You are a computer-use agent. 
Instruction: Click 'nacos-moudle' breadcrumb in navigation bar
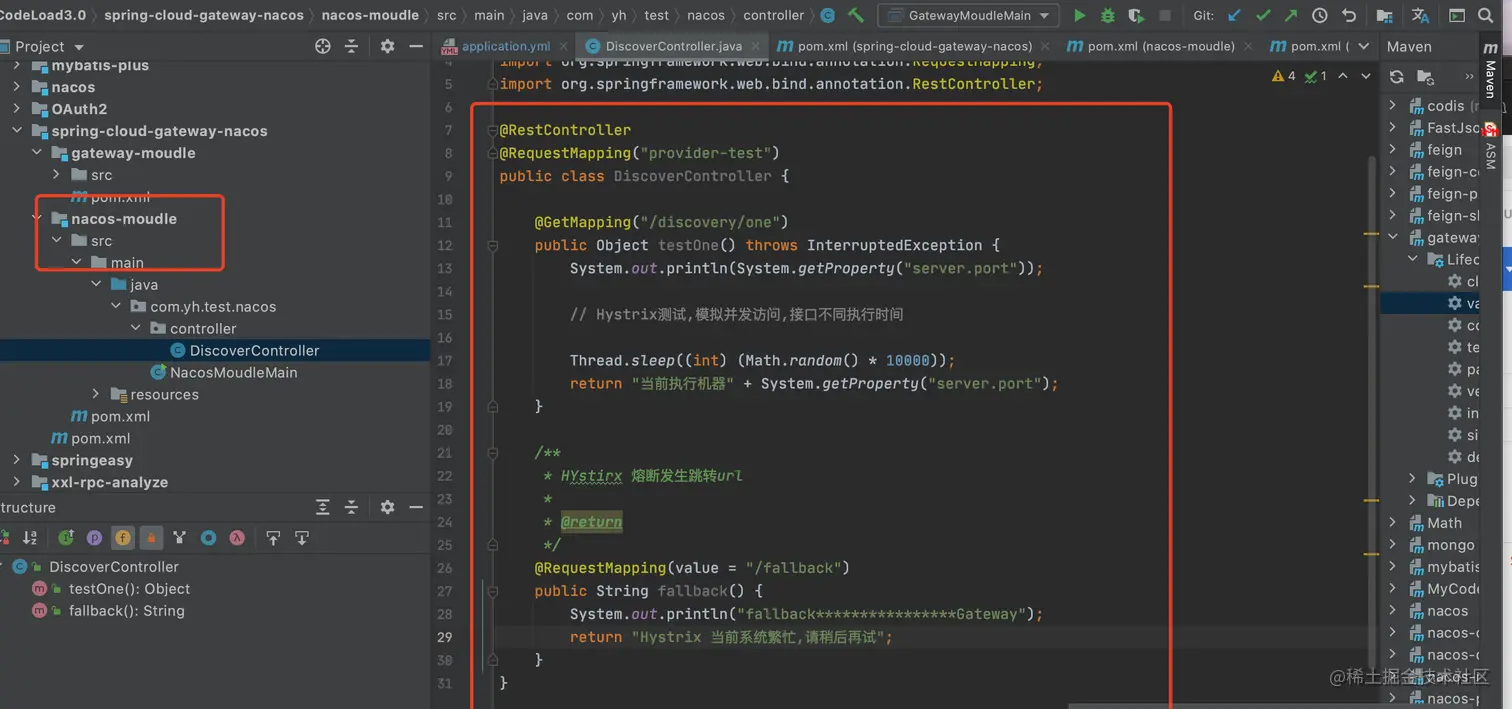coord(370,15)
